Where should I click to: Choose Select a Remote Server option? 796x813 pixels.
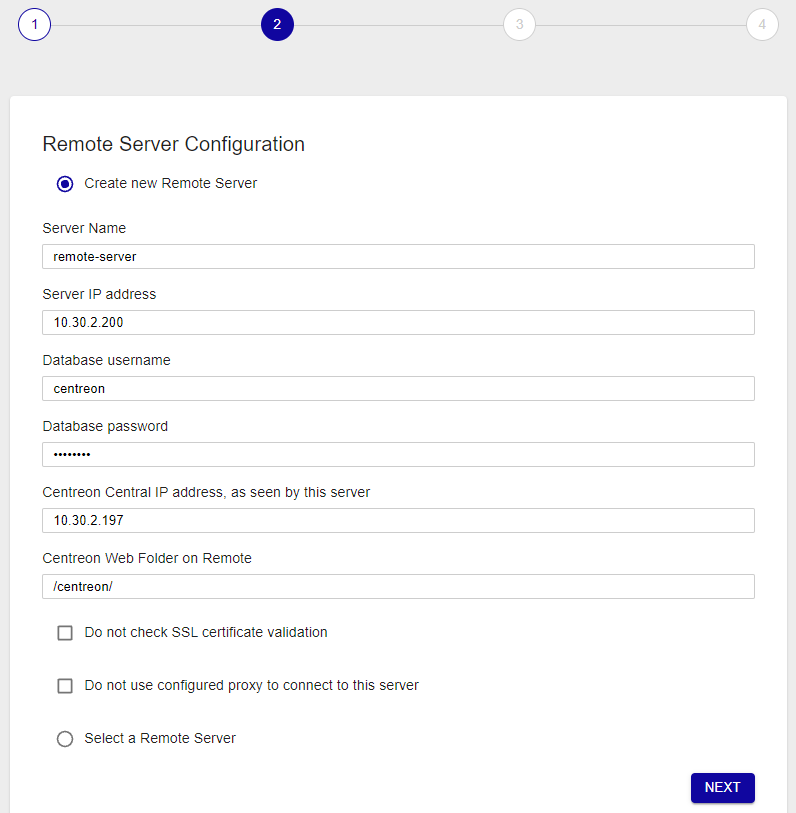[x=65, y=738]
